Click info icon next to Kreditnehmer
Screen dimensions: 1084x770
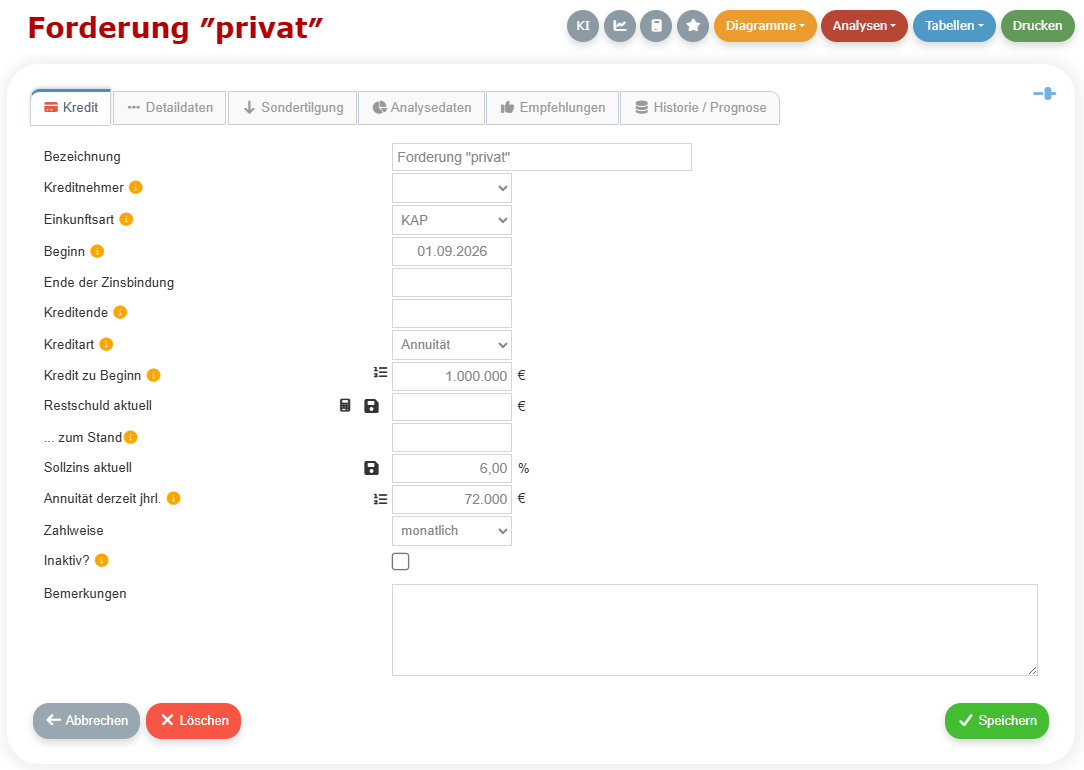(136, 187)
